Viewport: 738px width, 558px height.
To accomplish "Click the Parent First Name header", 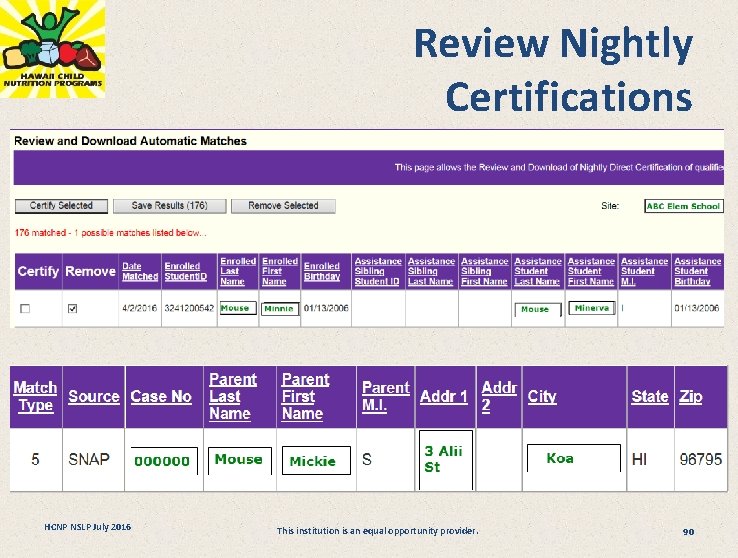I will point(305,396).
